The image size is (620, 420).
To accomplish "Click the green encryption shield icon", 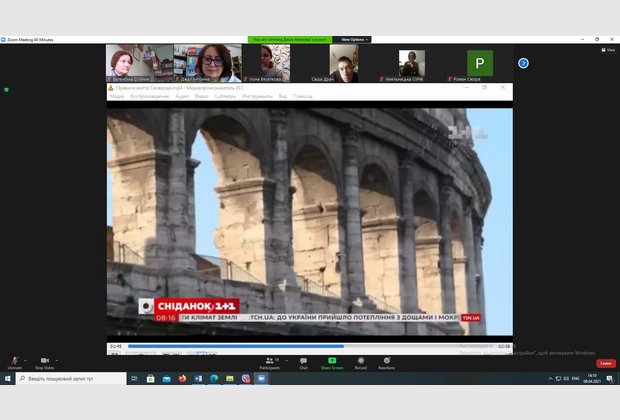I will [6, 89].
